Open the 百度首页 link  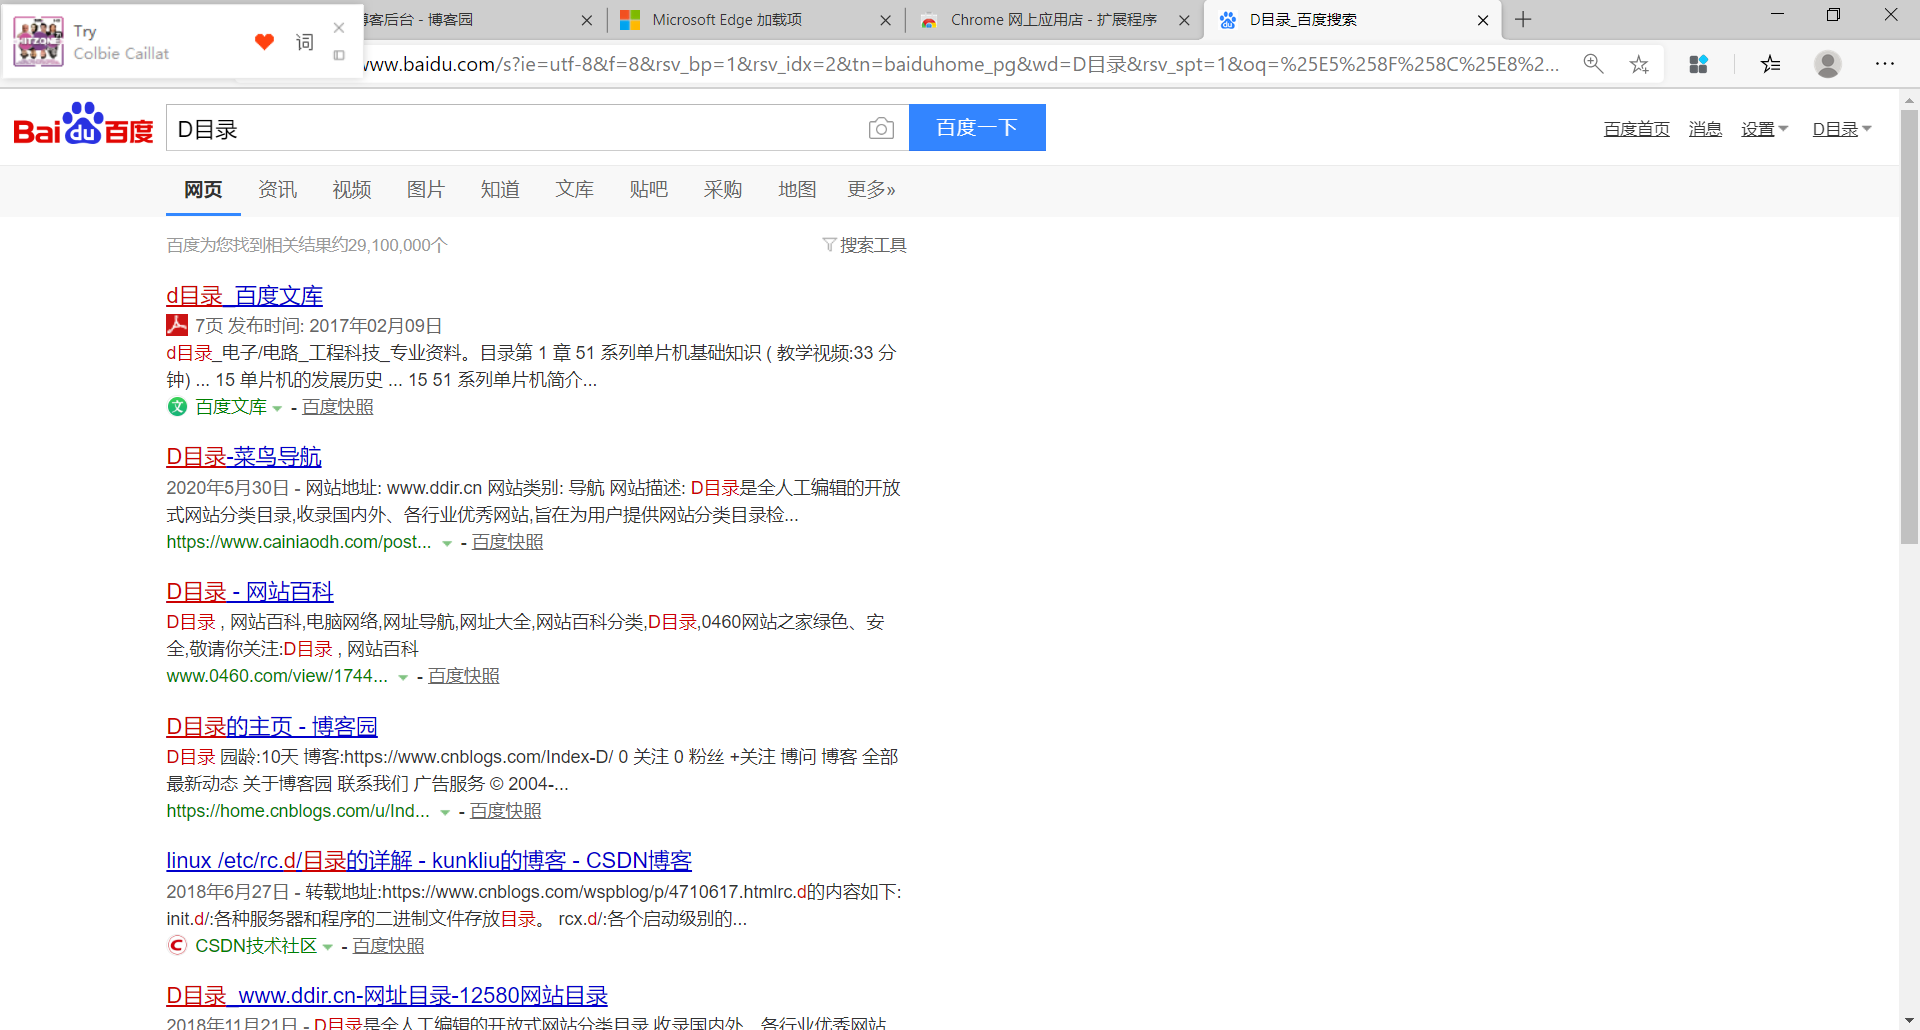[1637, 129]
